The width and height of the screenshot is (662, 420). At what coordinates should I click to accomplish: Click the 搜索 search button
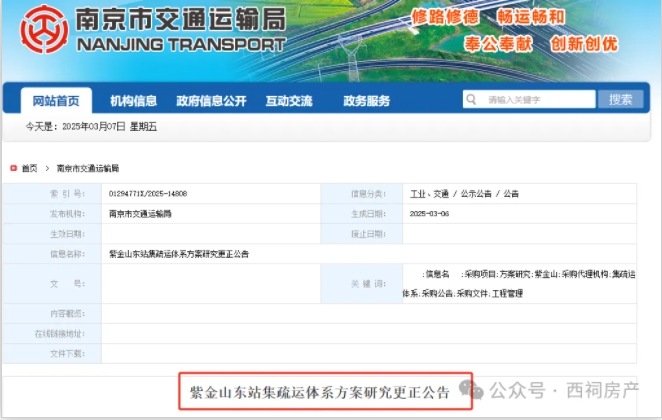point(620,100)
